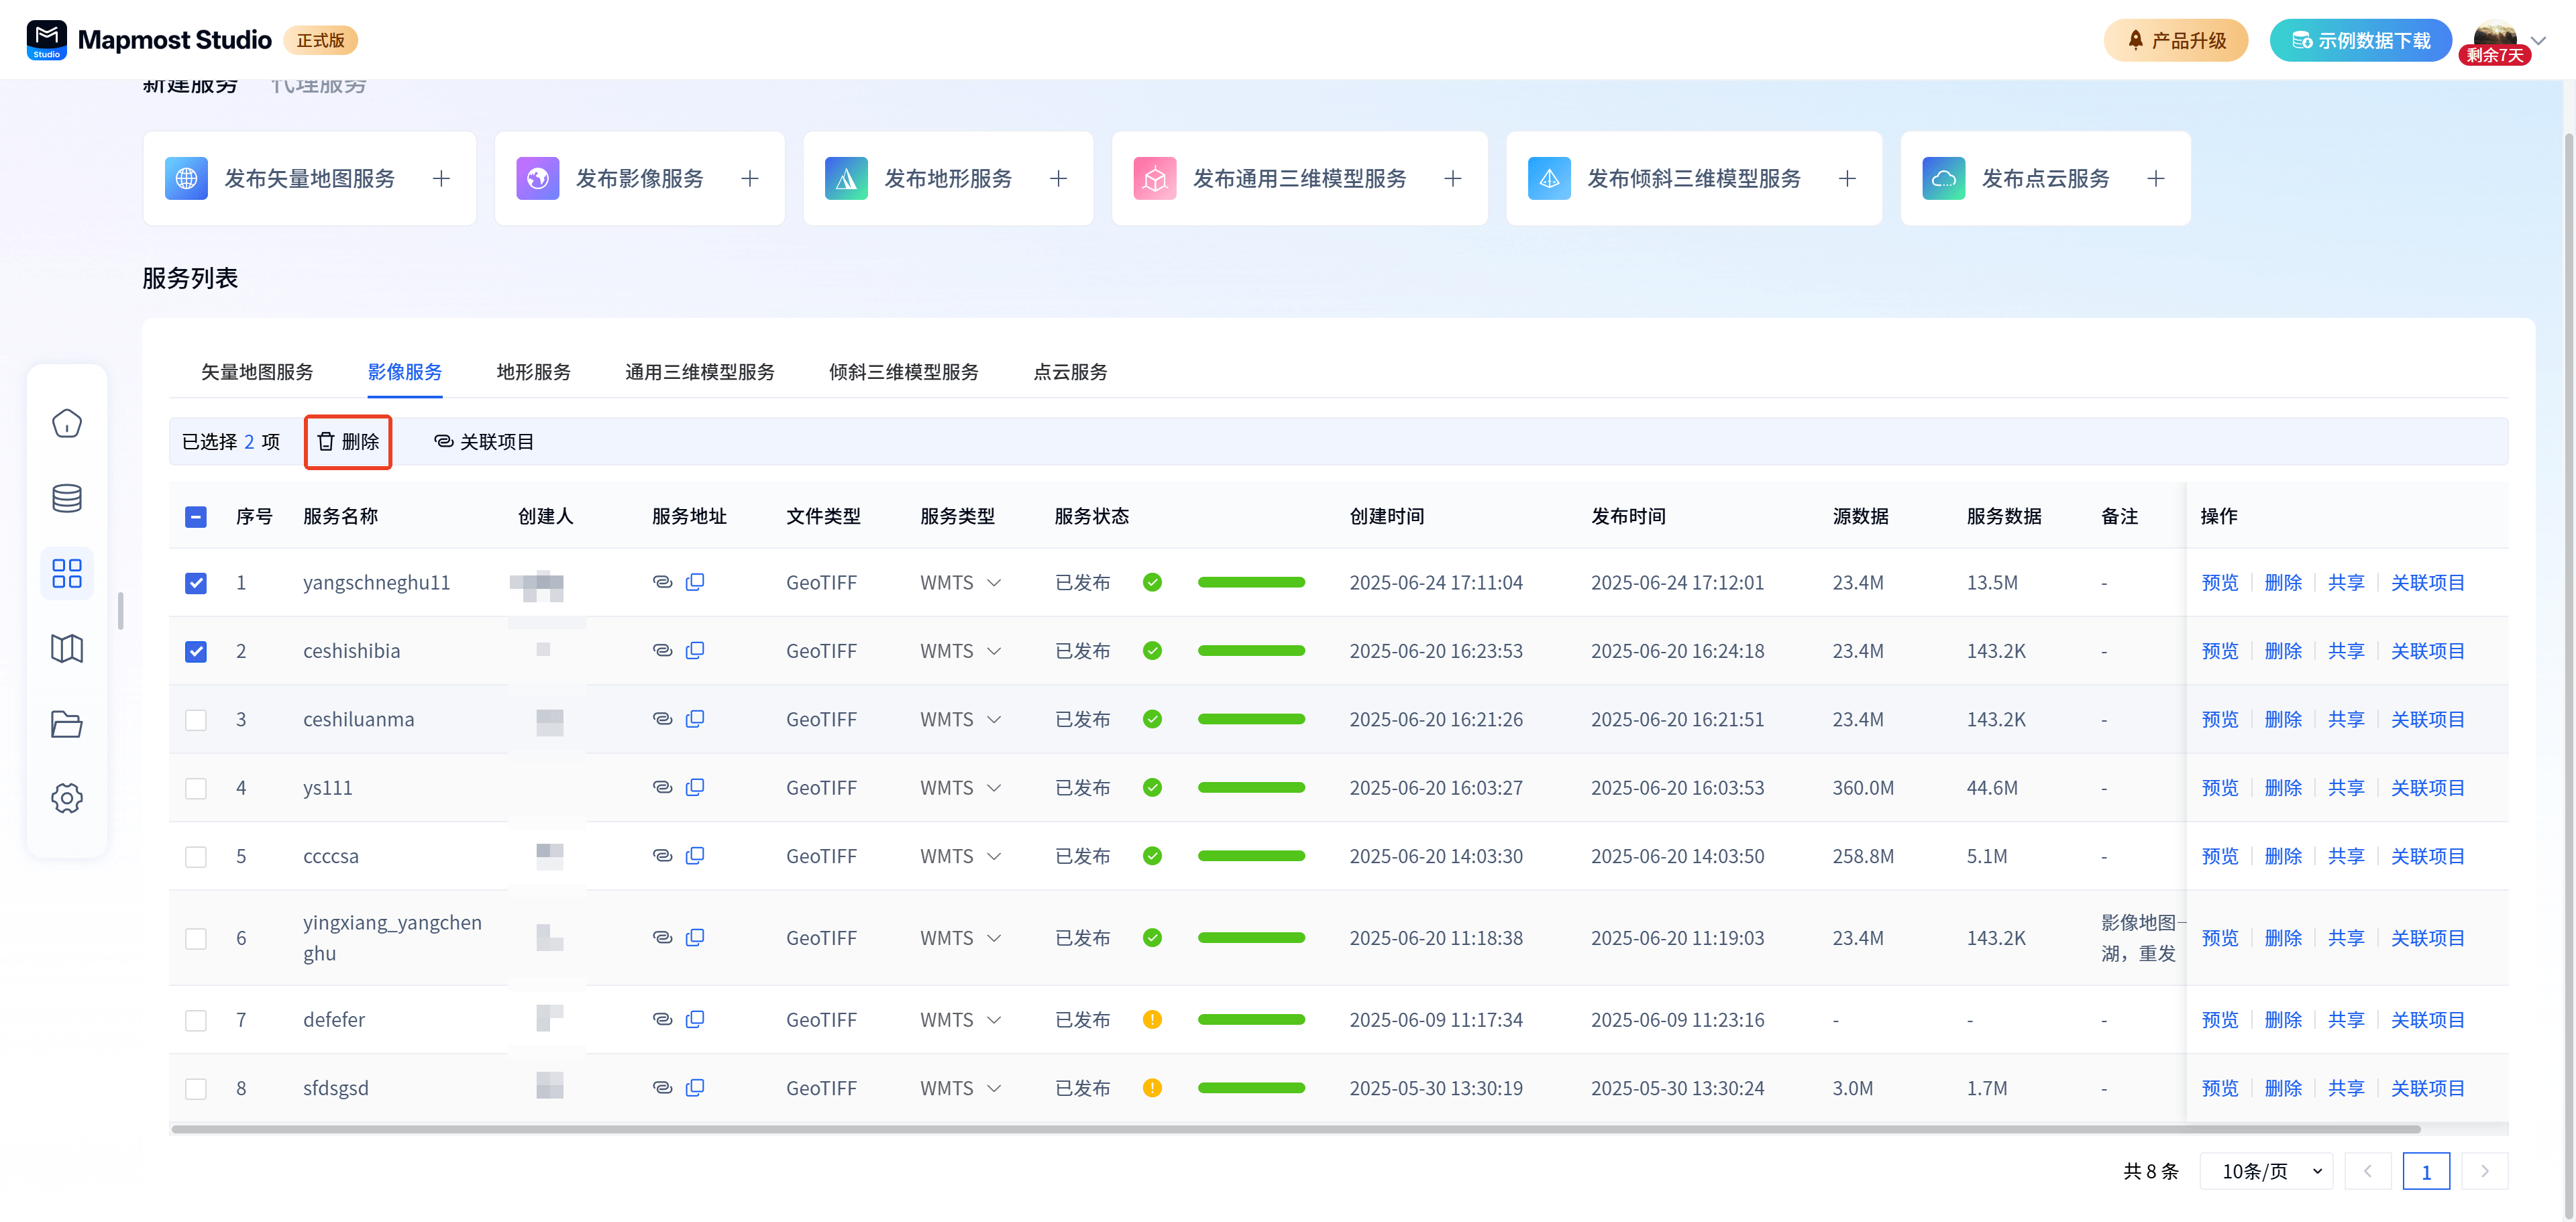Expand the user avatar menu arrow

point(2539,41)
